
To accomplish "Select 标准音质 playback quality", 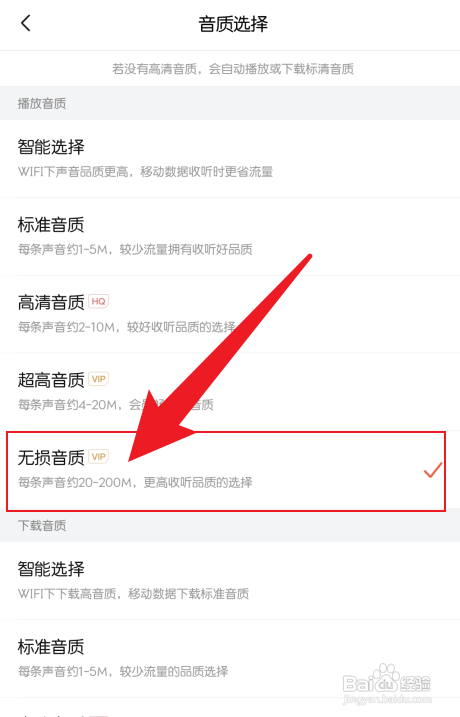I will click(230, 236).
